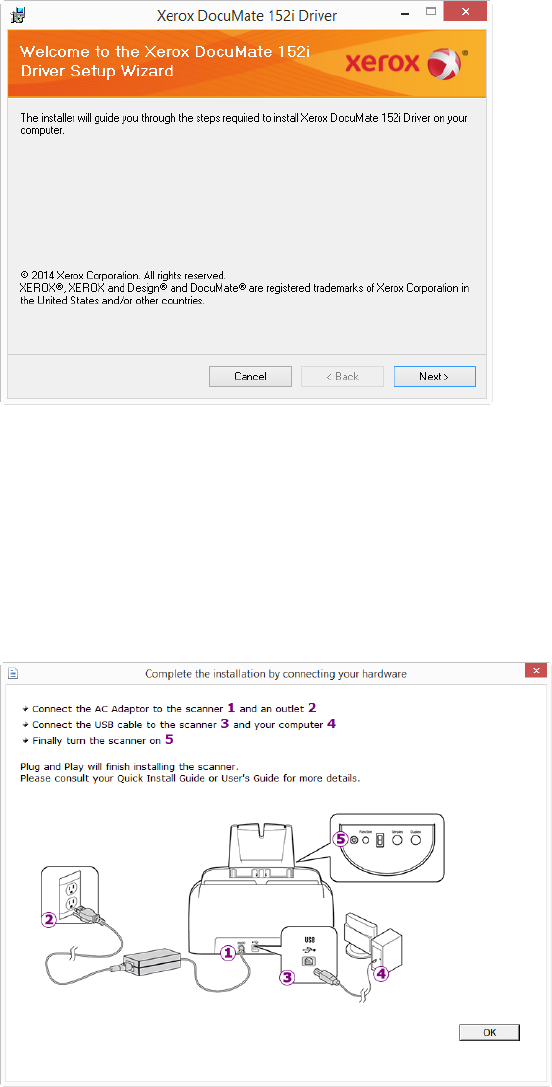Click the disabled Back button
The image size is (552, 1087).
pyautogui.click(x=342, y=376)
